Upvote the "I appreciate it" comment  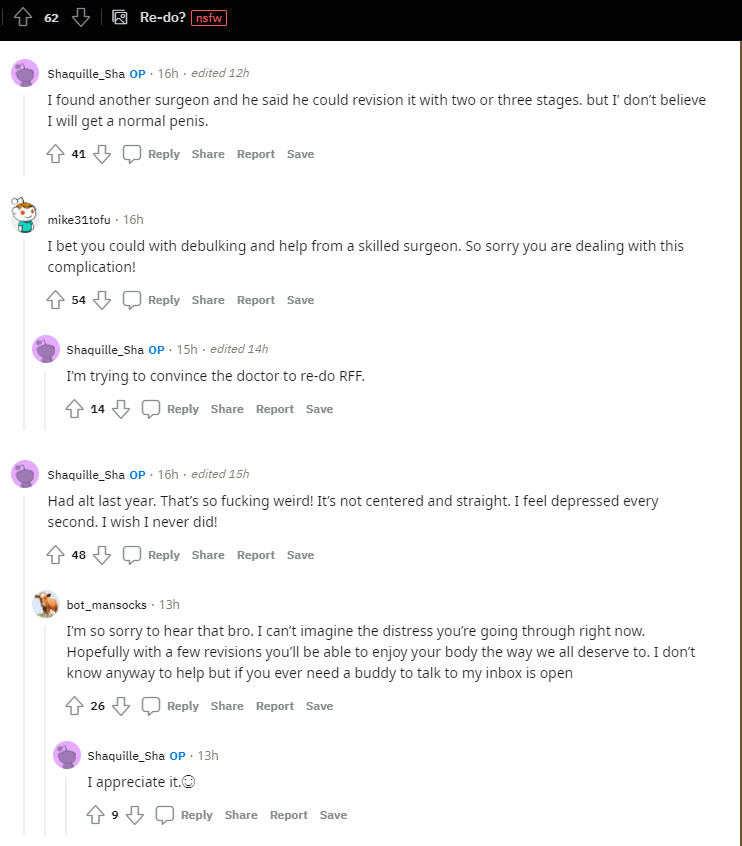pyautogui.click(x=96, y=815)
